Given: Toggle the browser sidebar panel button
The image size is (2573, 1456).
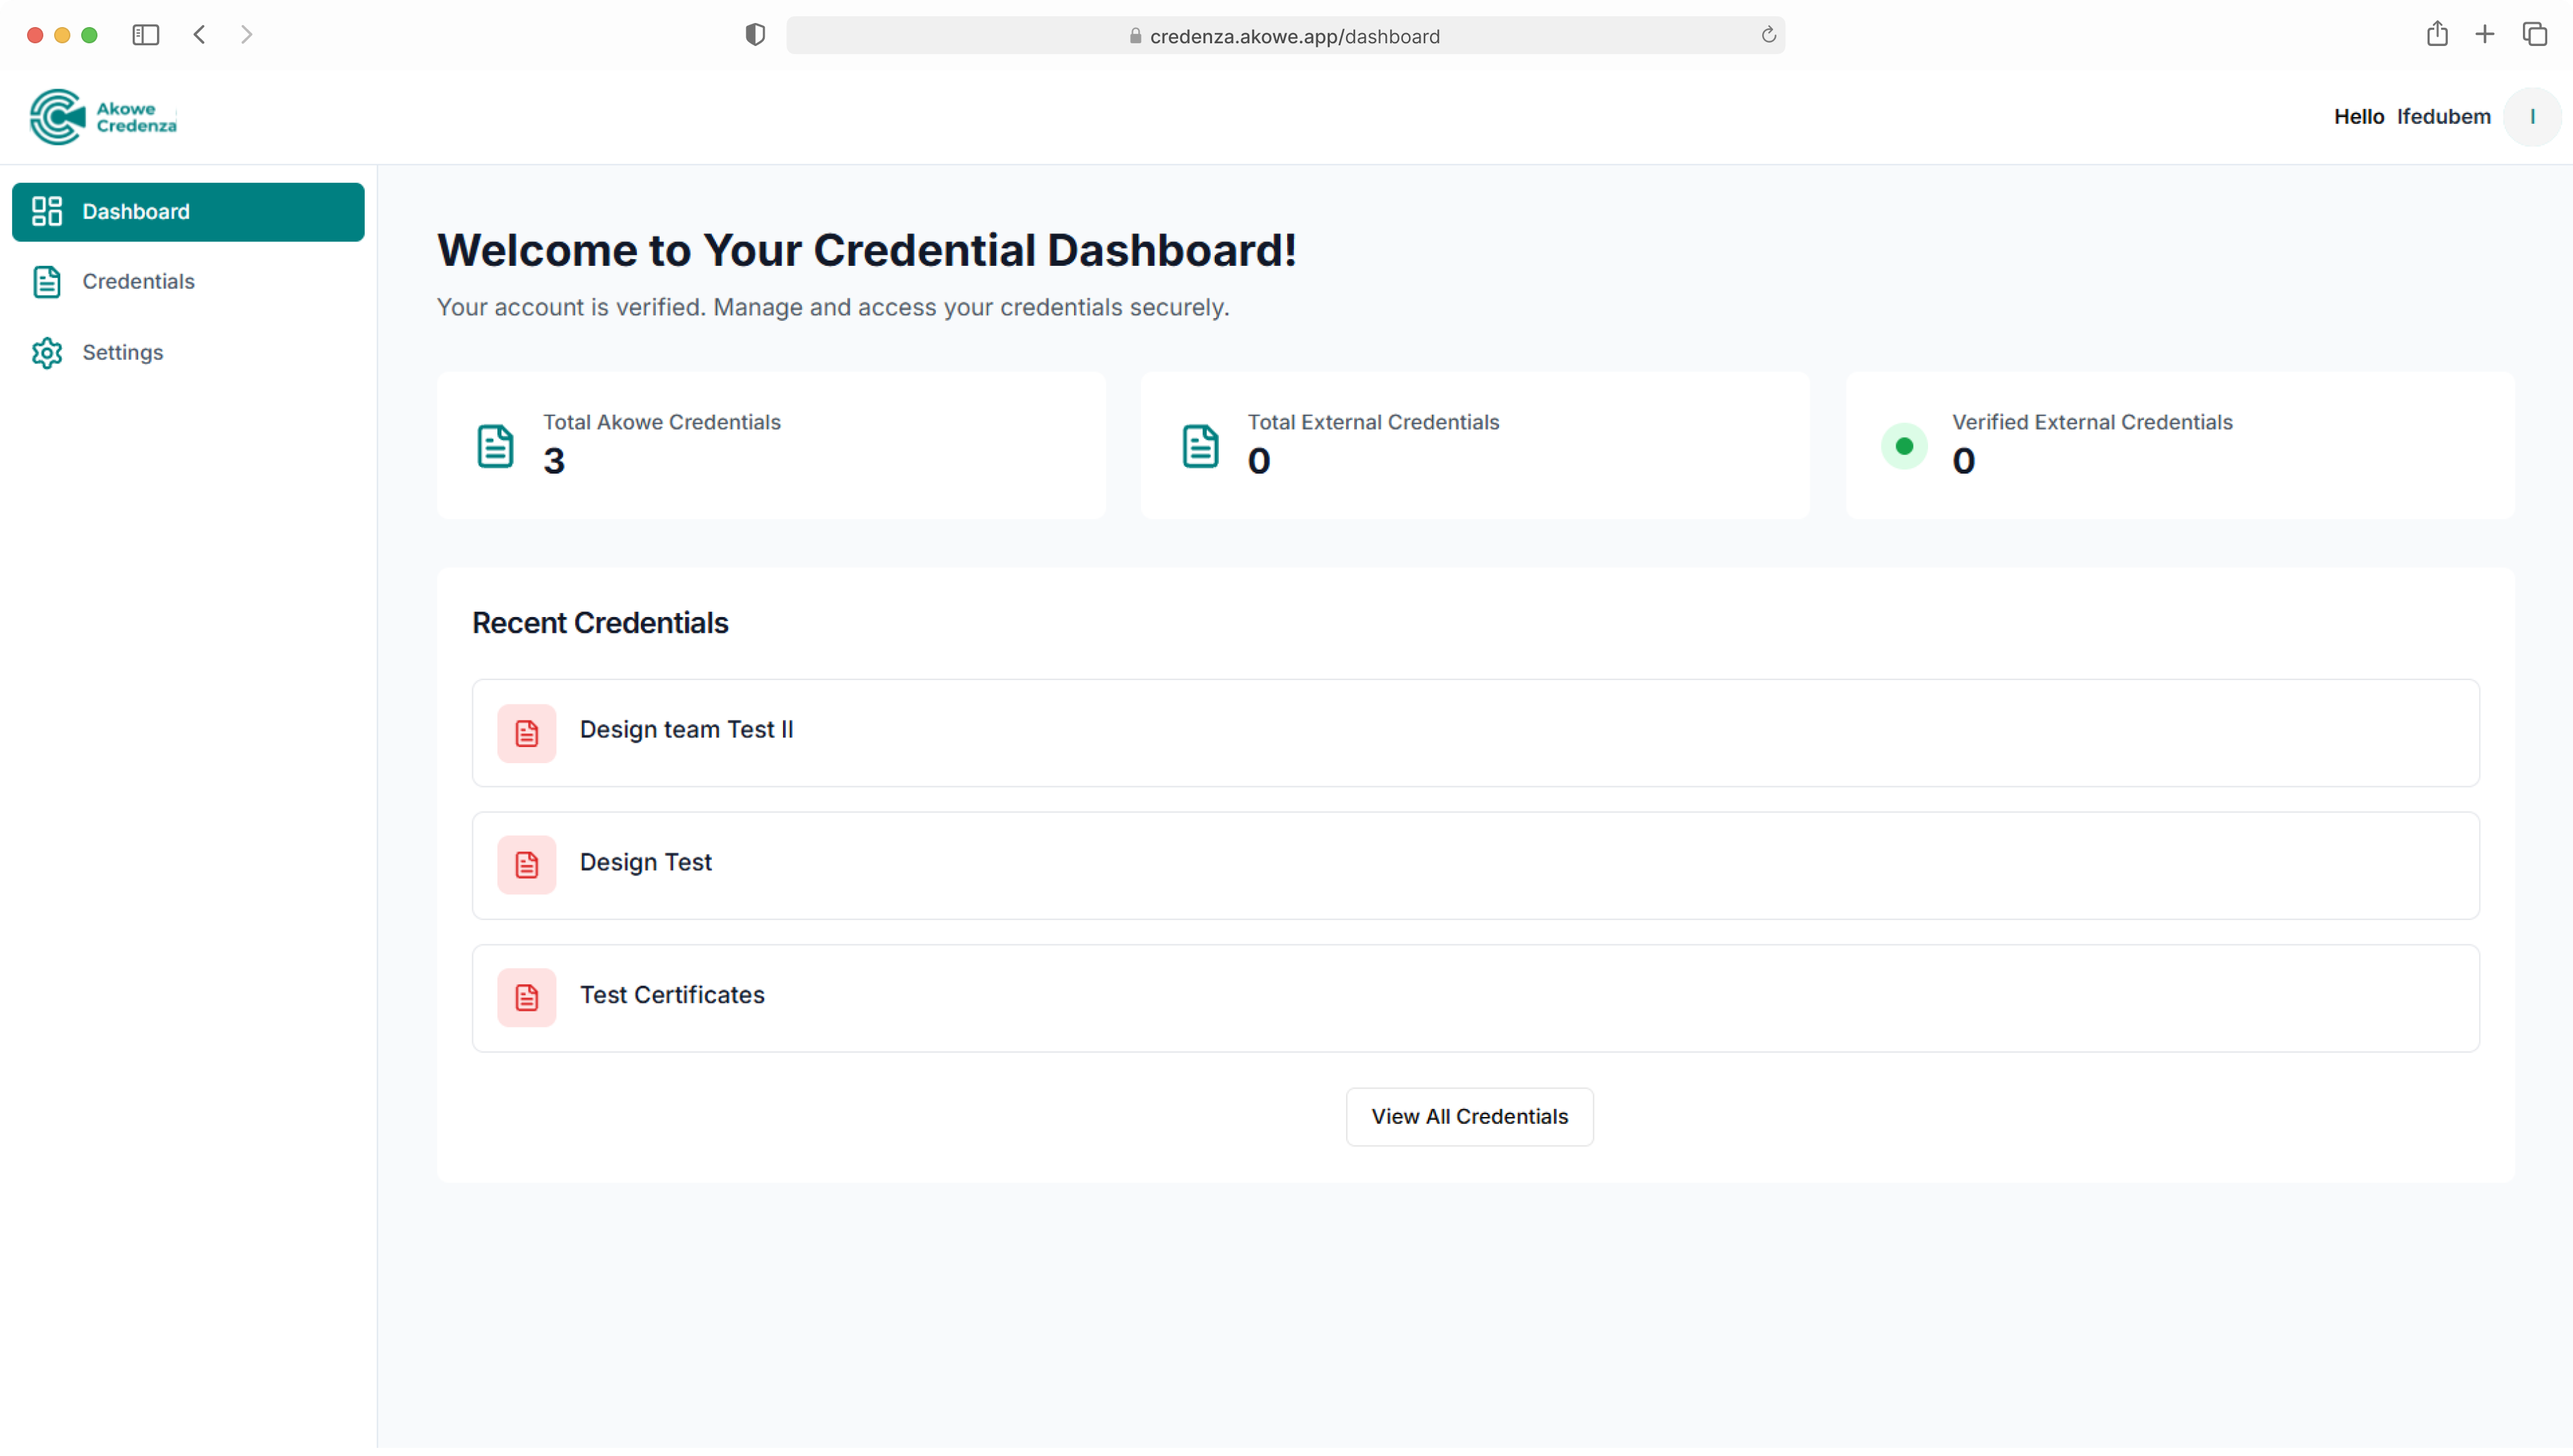Looking at the screenshot, I should [x=146, y=35].
